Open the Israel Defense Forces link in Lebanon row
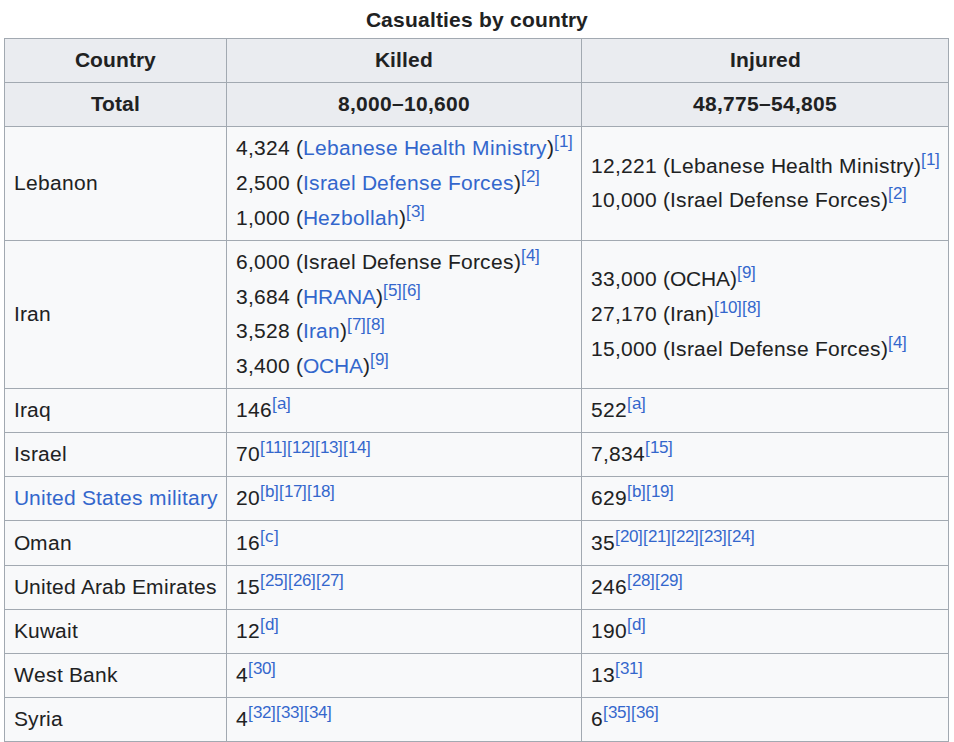This screenshot has width=954, height=742. pyautogui.click(x=409, y=183)
